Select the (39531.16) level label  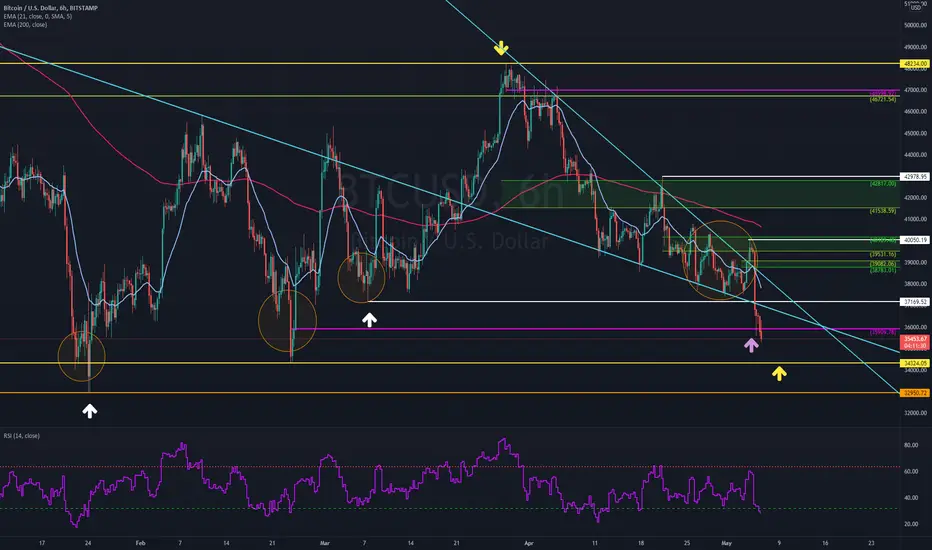tap(883, 254)
